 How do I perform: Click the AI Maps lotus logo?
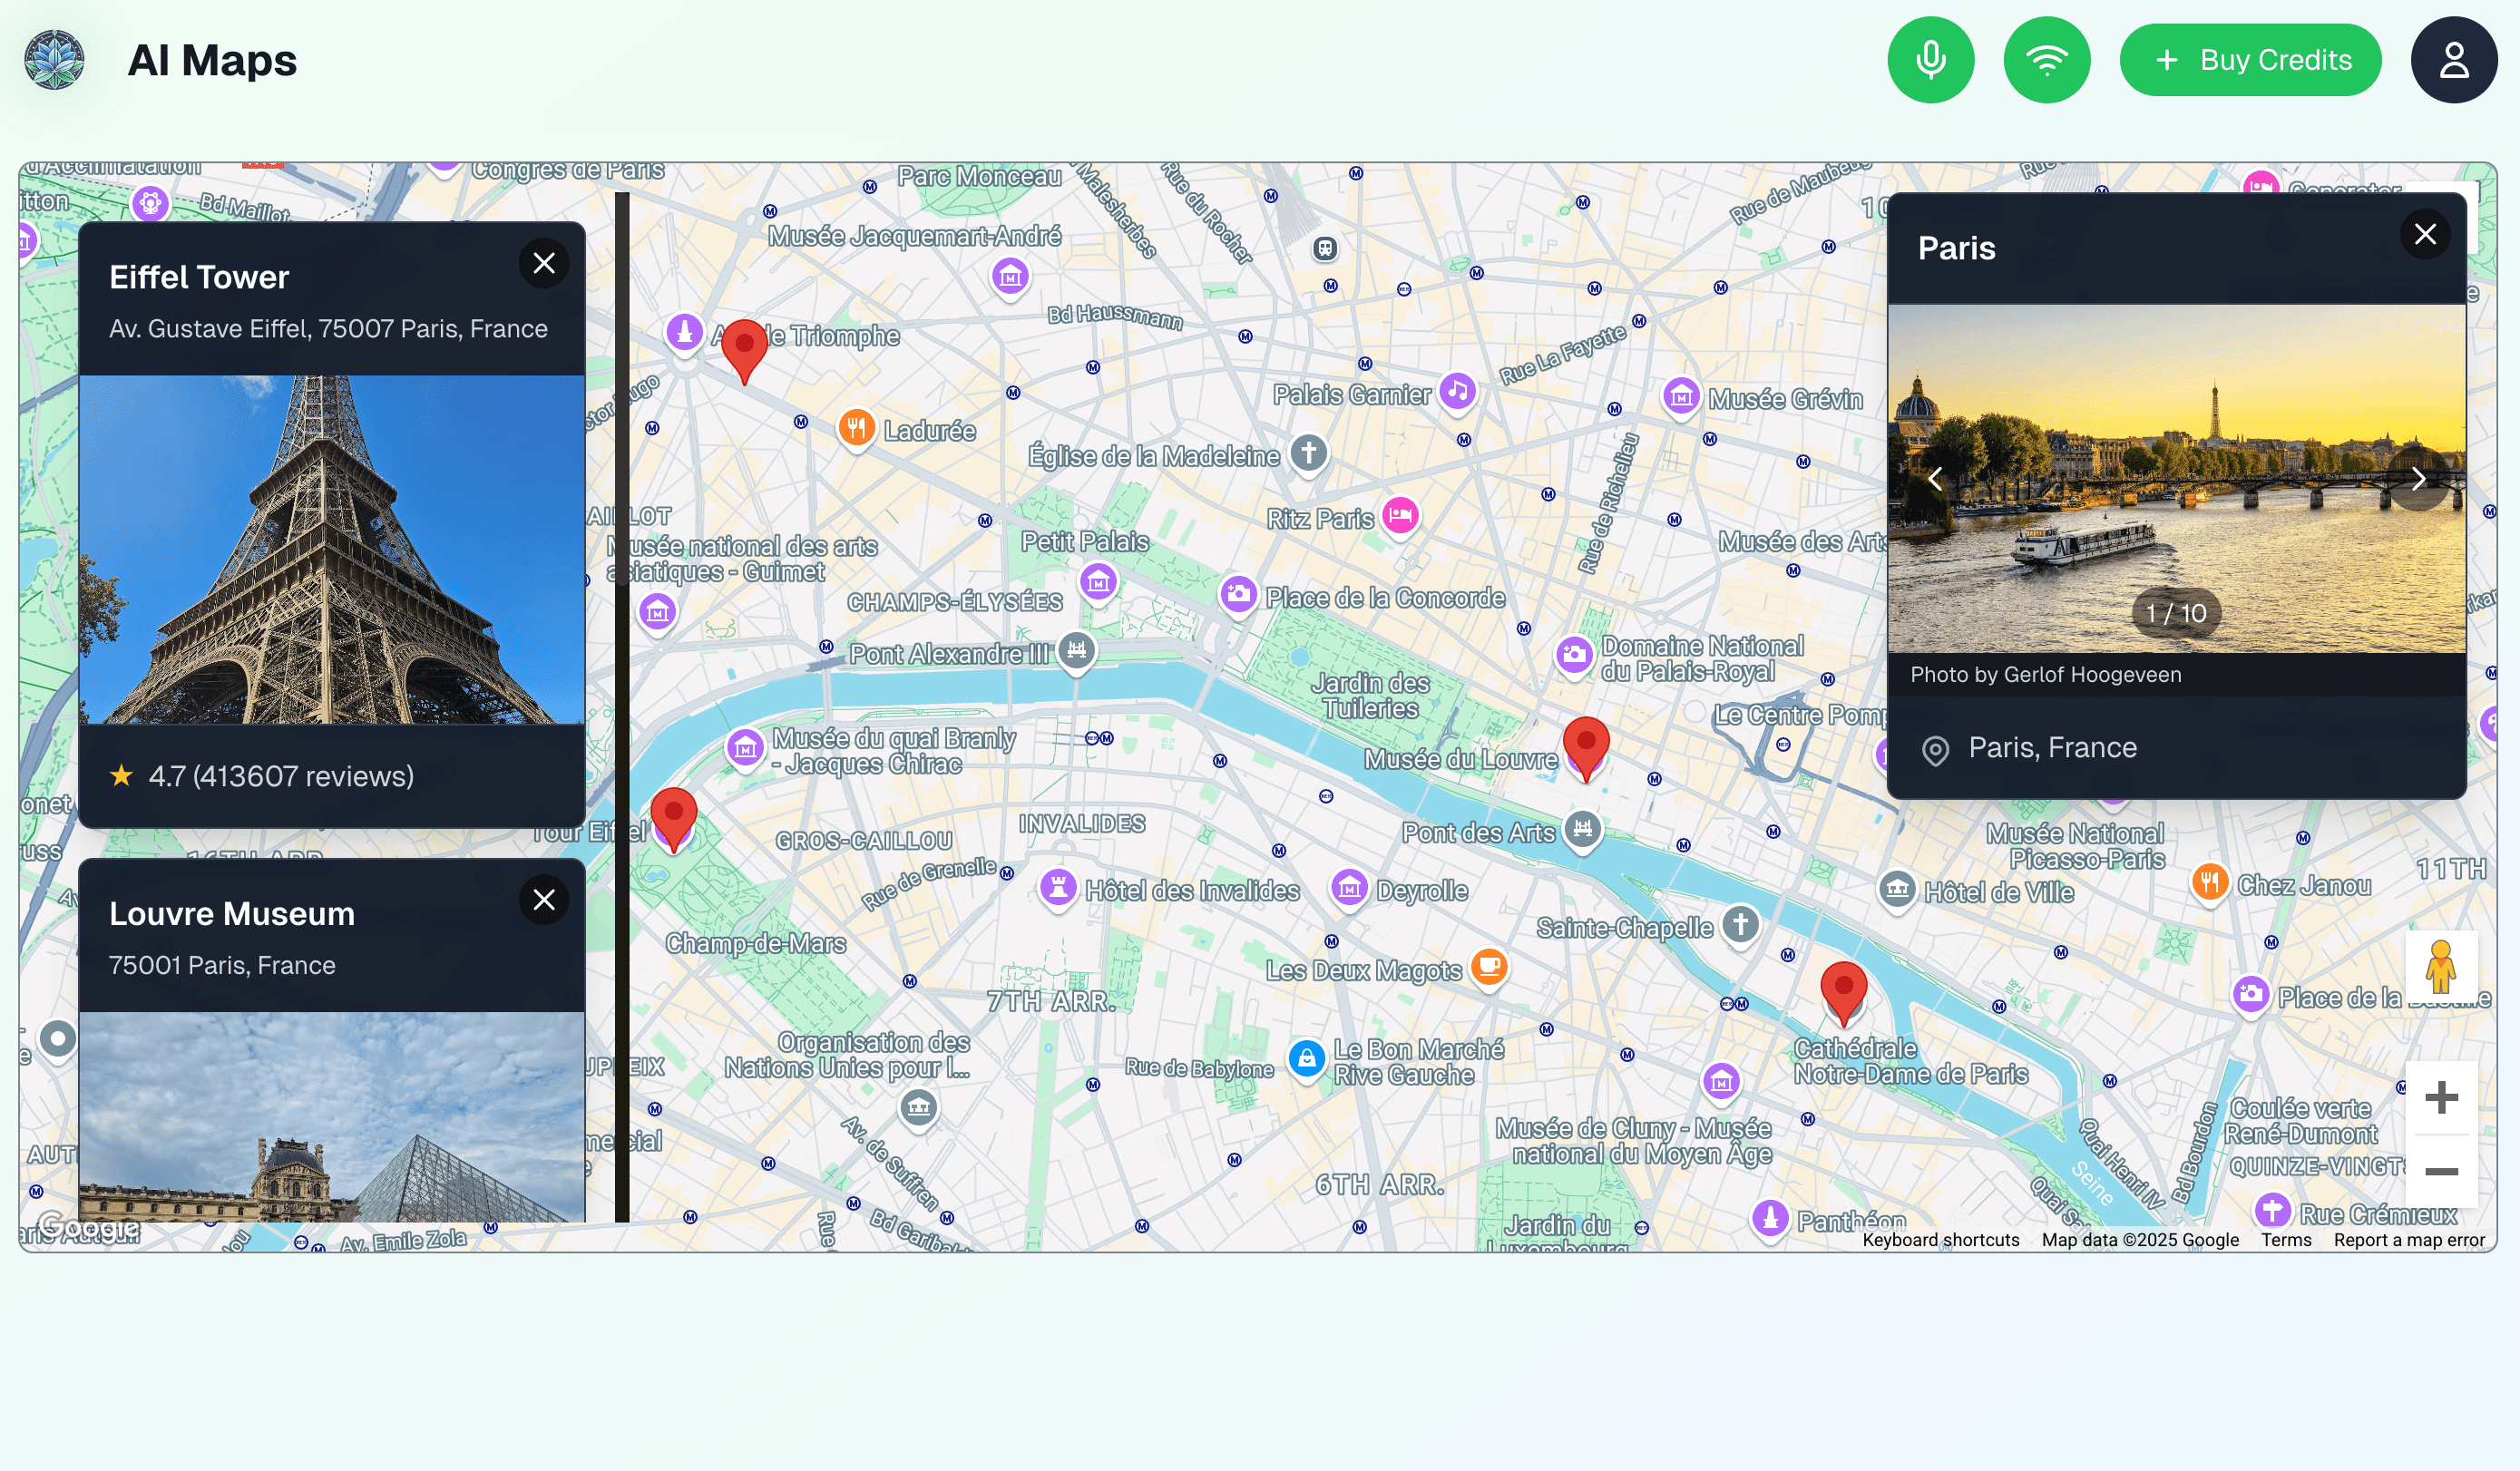point(54,60)
